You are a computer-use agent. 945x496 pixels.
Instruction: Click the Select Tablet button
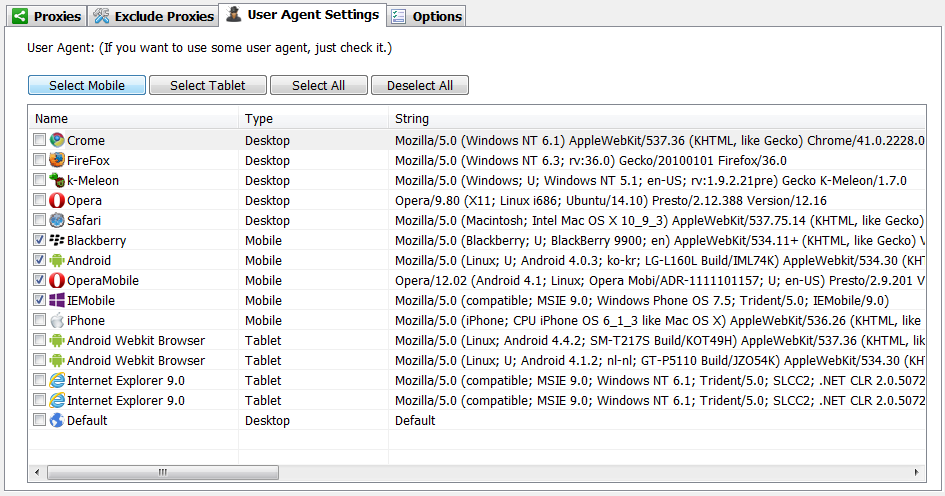tap(207, 85)
